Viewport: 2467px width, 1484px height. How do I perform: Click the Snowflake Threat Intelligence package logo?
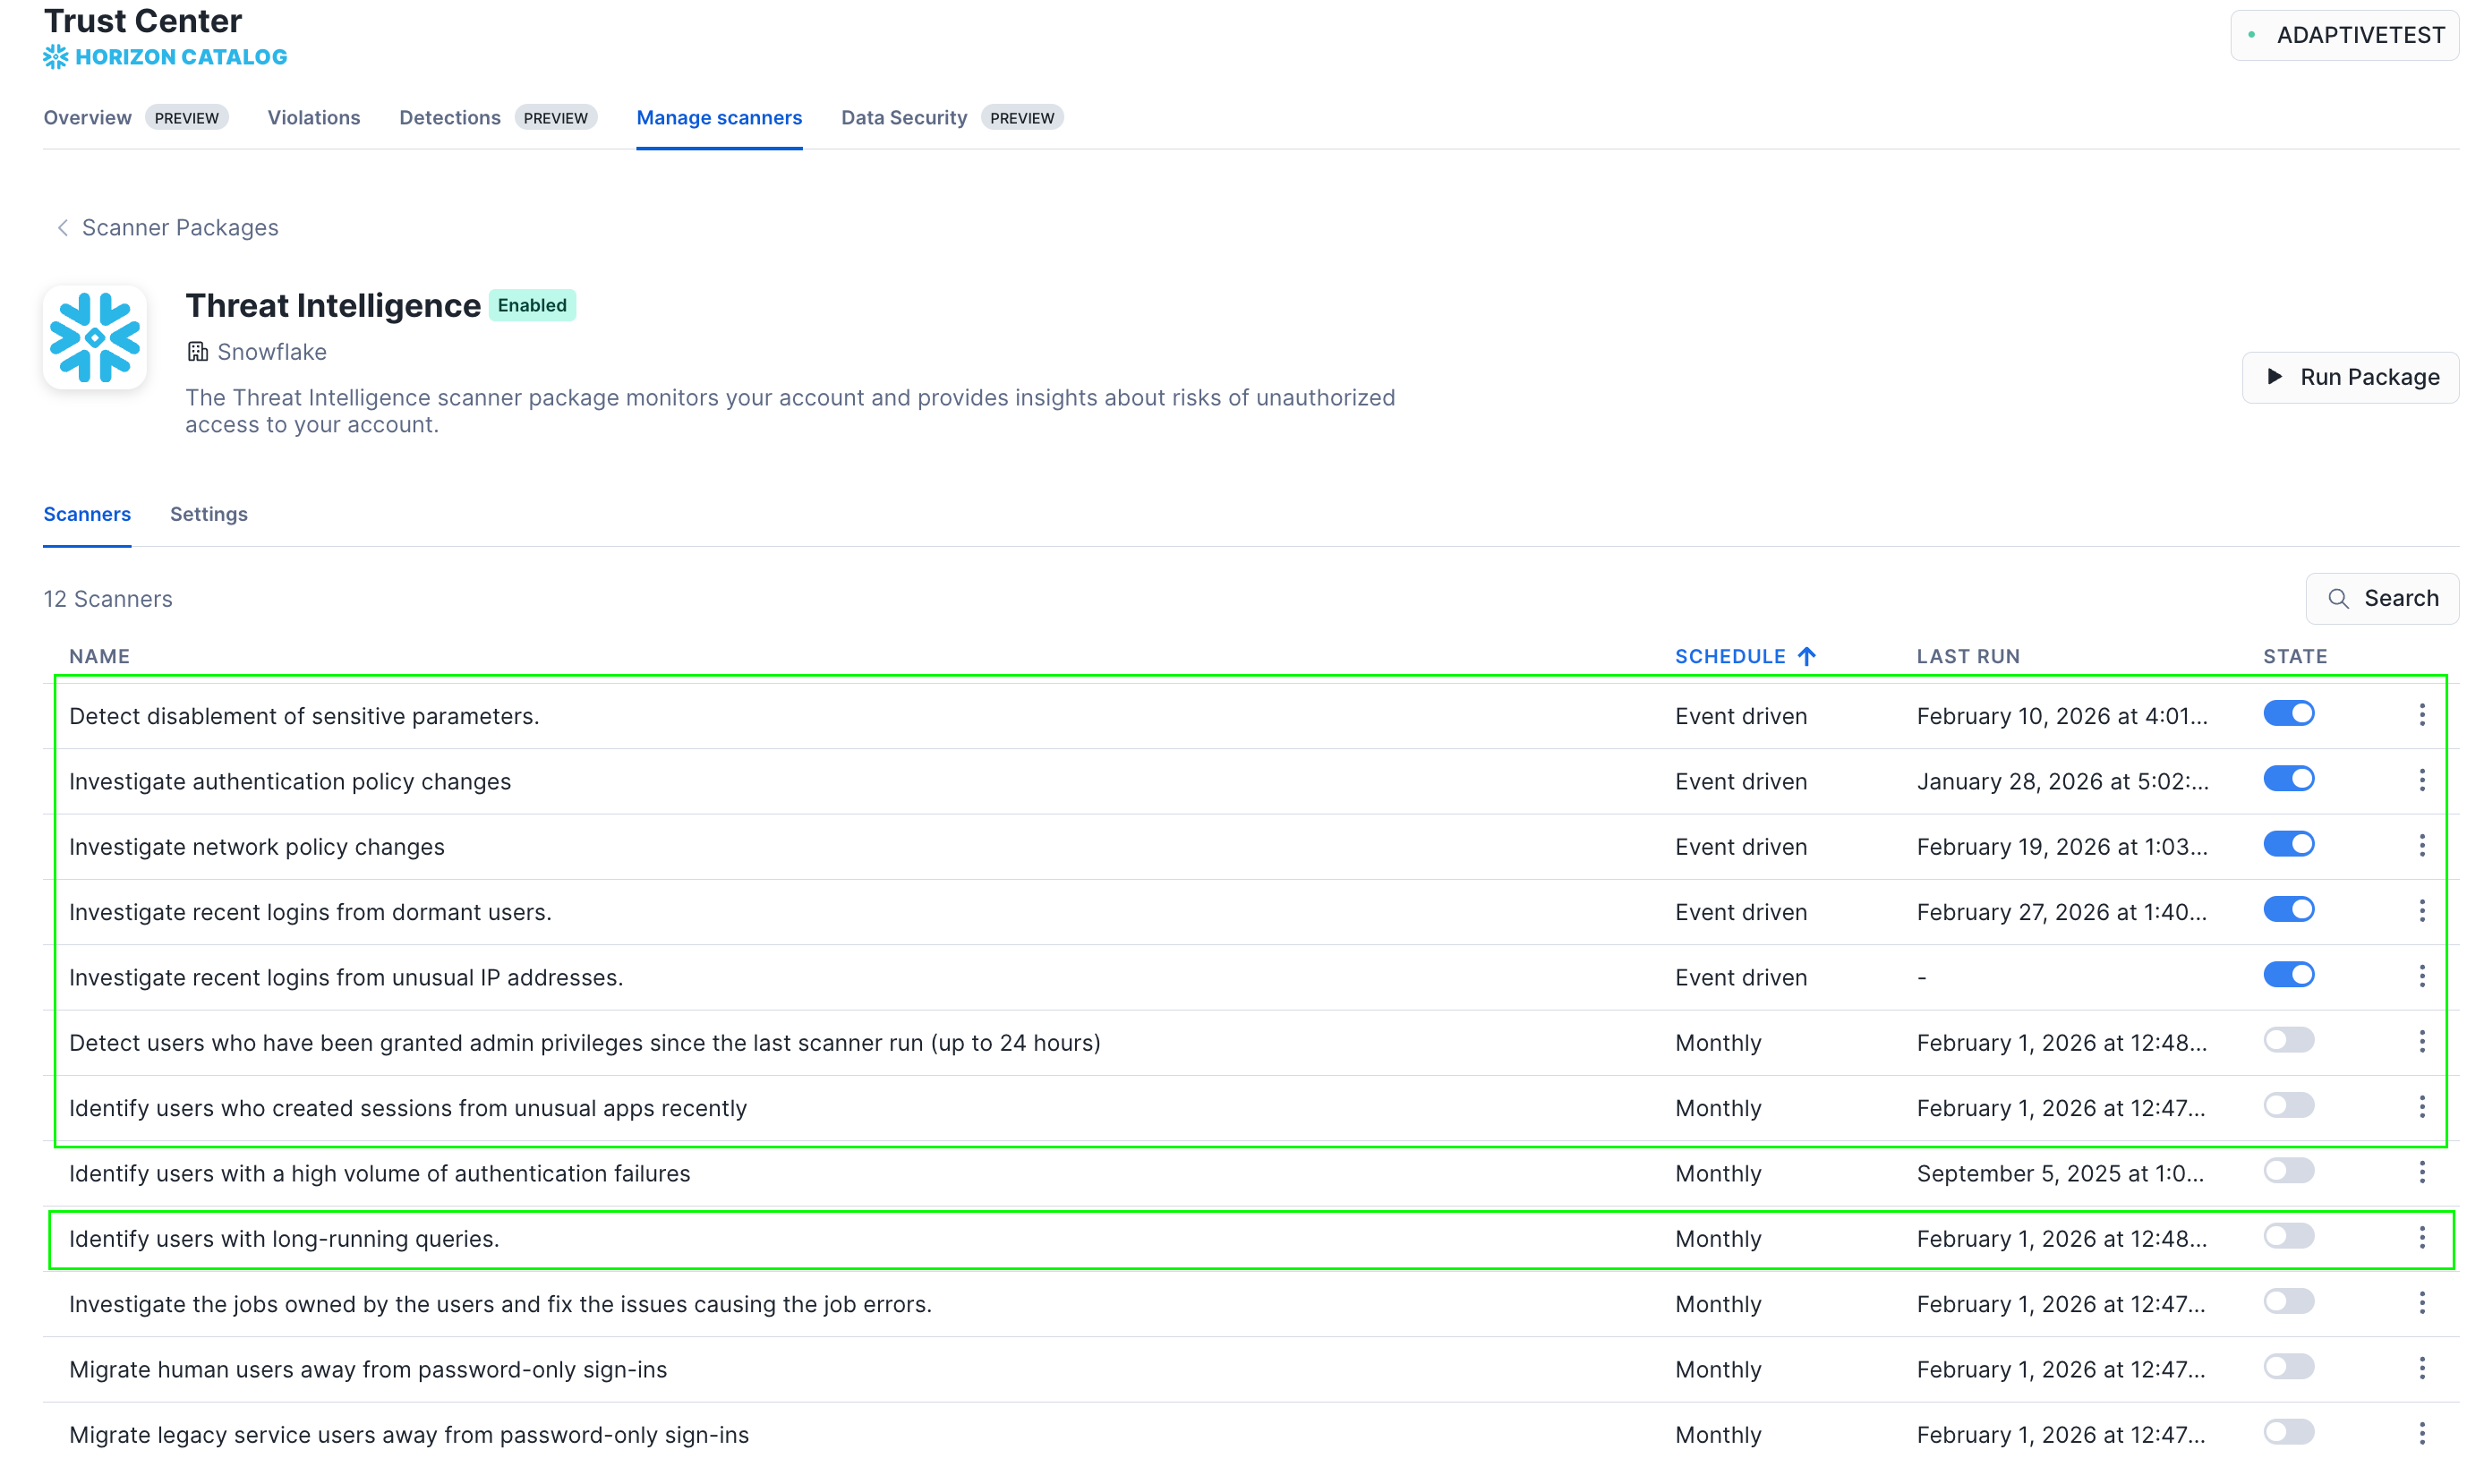click(x=95, y=337)
